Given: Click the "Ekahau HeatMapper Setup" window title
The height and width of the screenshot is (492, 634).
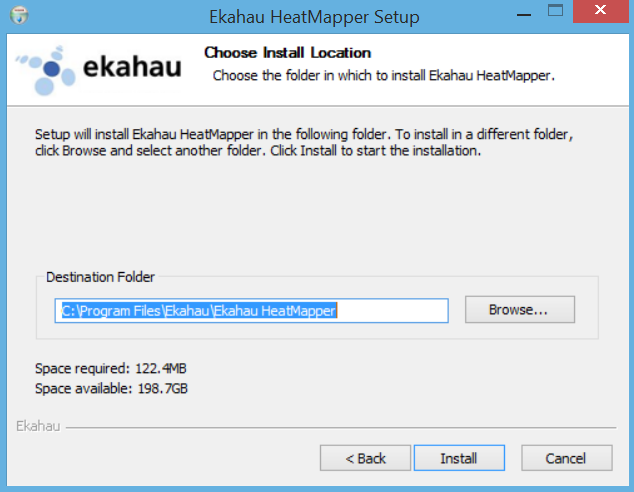Looking at the screenshot, I should tap(314, 17).
